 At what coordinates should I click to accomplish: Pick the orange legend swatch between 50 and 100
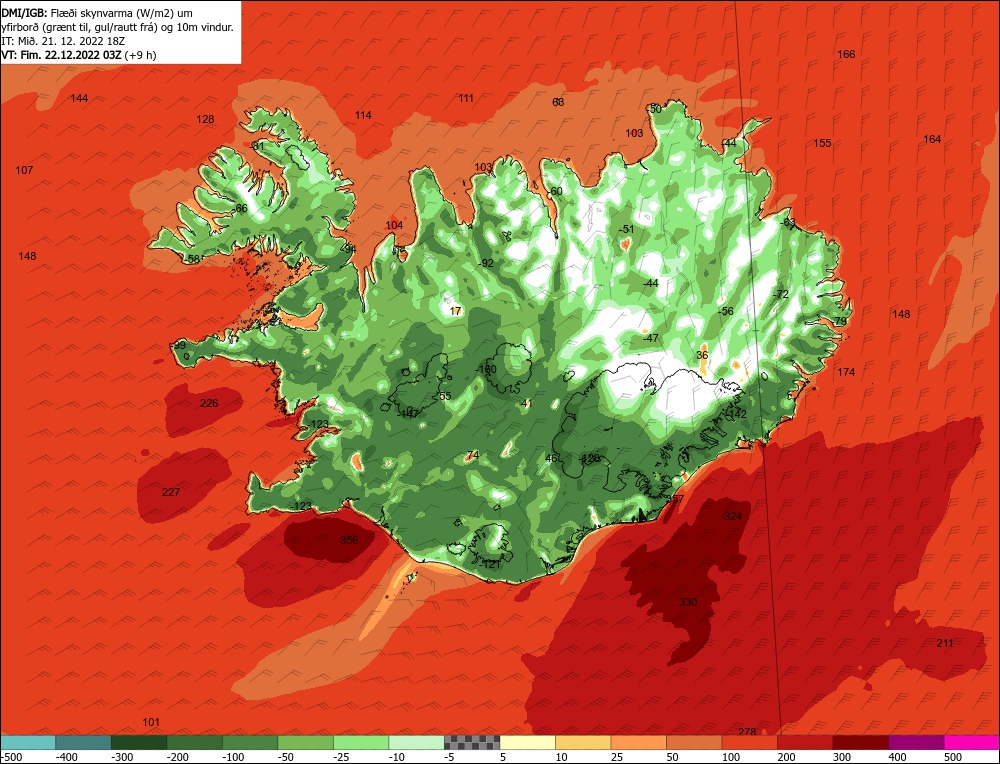694,742
